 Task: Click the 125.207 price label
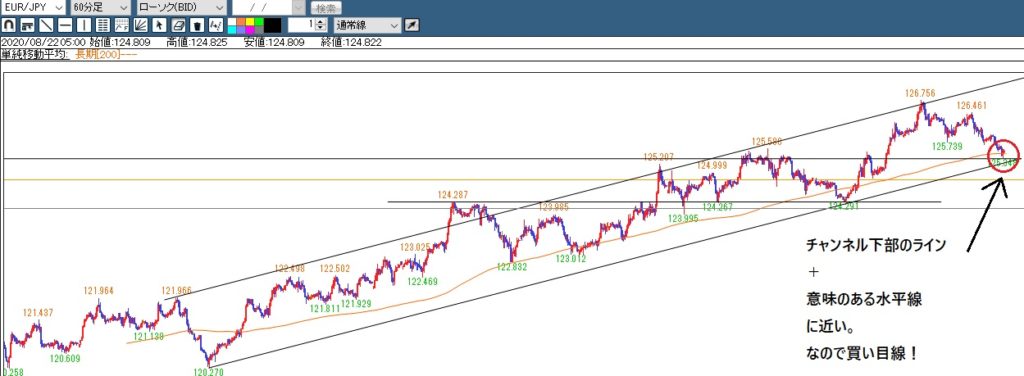click(658, 157)
